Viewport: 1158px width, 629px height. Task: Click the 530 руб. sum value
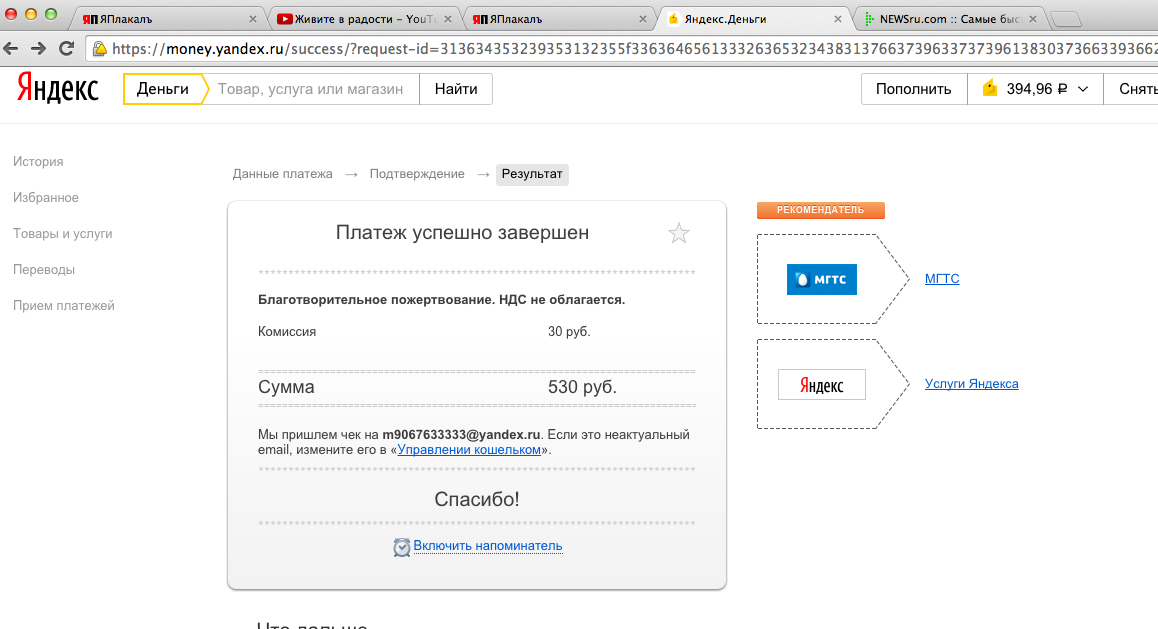[x=582, y=387]
